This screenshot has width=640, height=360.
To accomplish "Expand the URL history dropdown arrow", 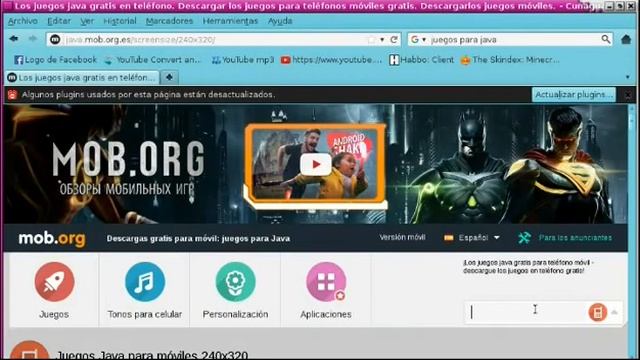I will click(382, 40).
